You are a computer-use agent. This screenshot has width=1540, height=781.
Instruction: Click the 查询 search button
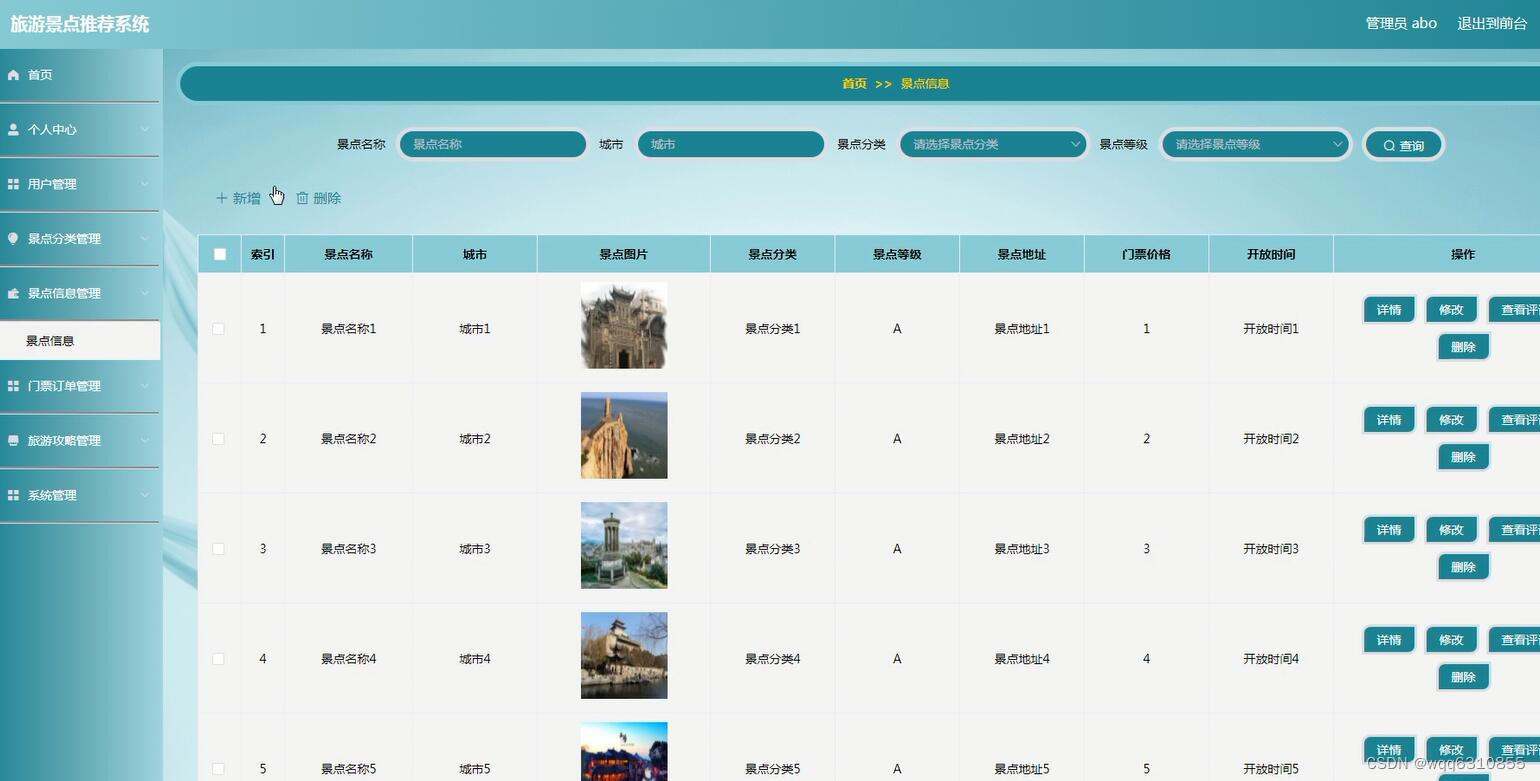point(1404,145)
